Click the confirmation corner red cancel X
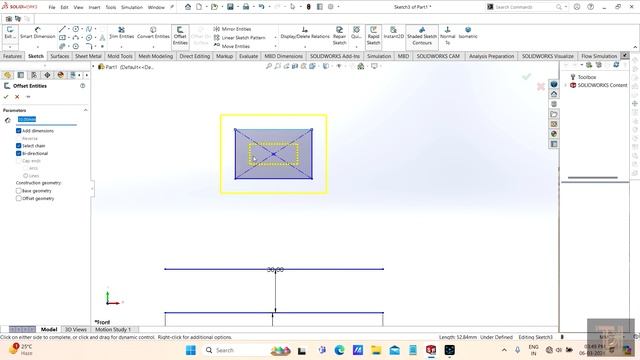The image size is (640, 360). 541,86
